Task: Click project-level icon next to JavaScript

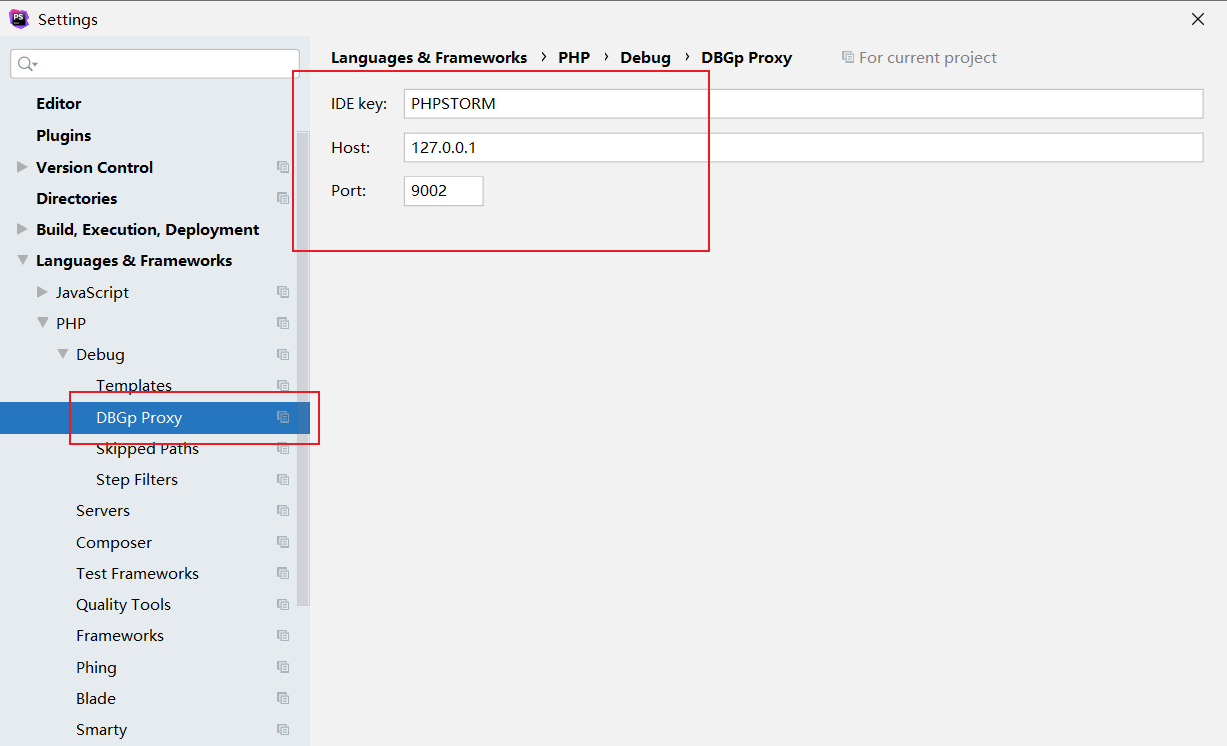Action: (x=283, y=292)
